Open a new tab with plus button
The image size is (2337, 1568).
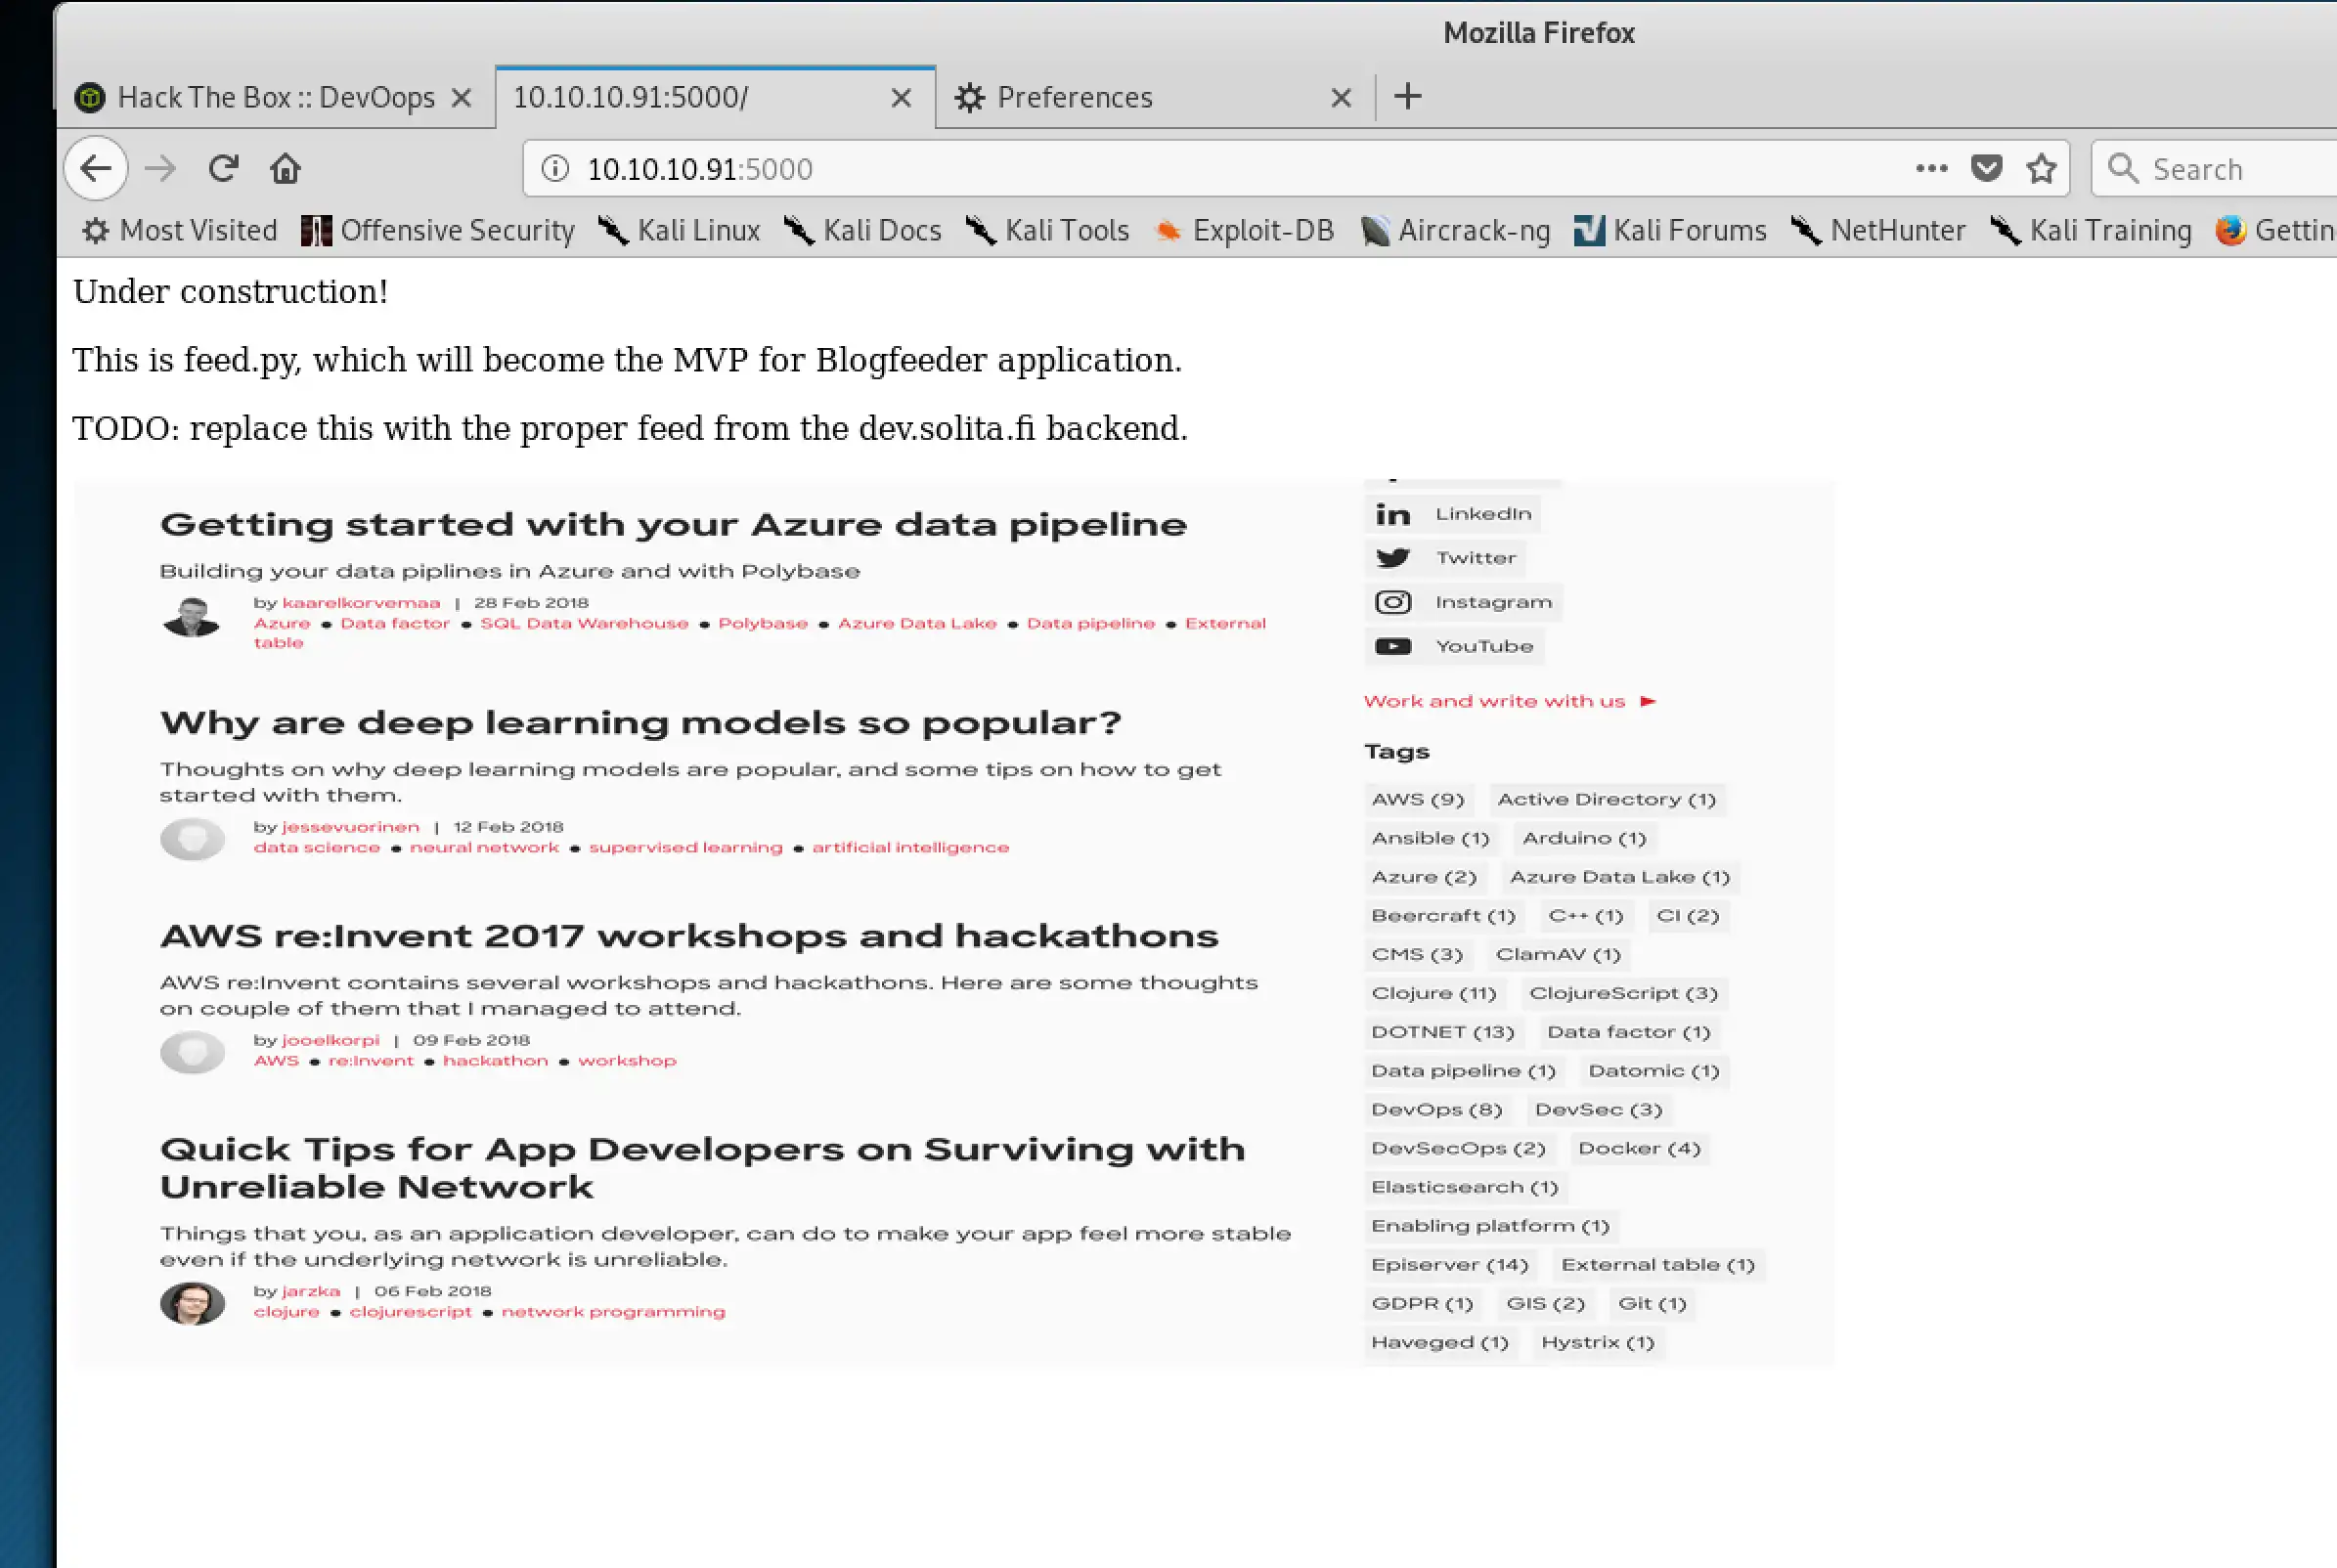point(1407,97)
